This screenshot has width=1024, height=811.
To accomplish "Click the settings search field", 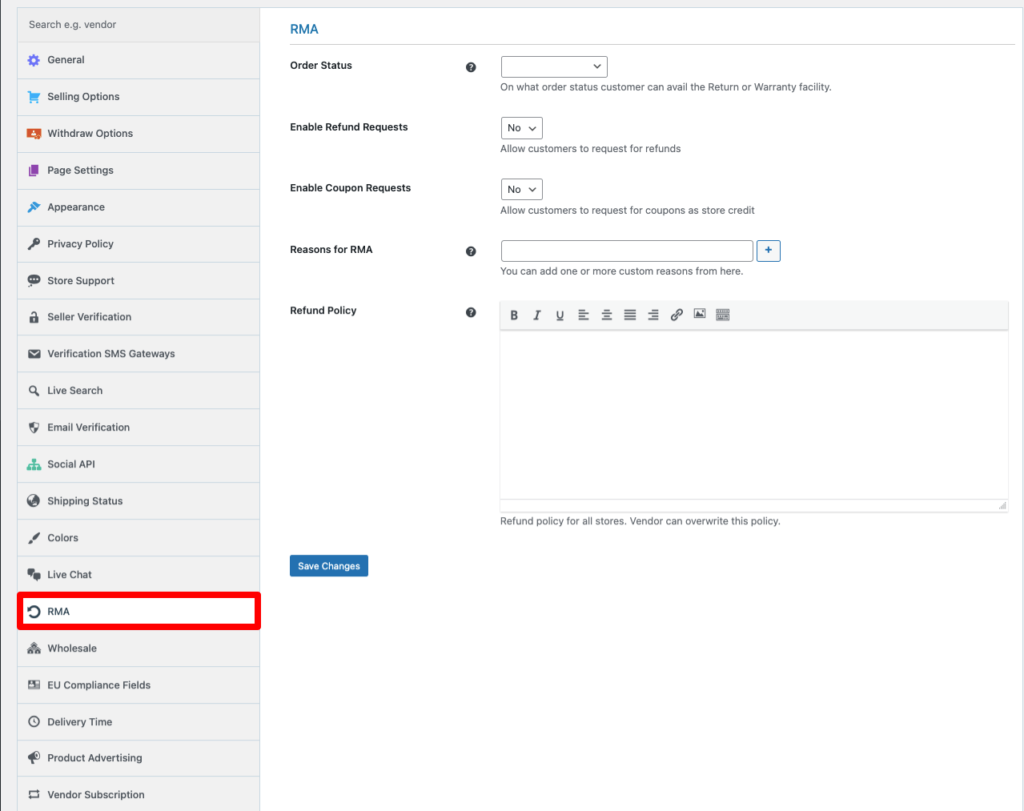I will tap(138, 25).
